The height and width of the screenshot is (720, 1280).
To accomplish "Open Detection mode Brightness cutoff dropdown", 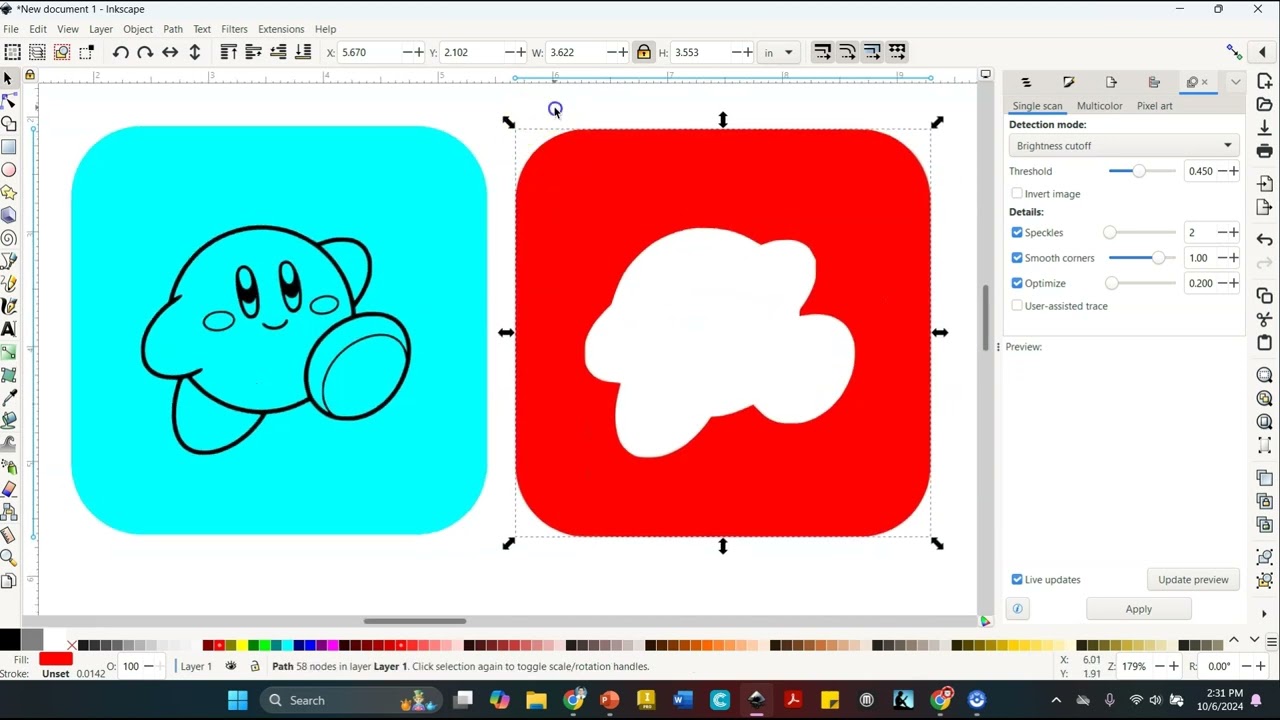I will point(1124,146).
